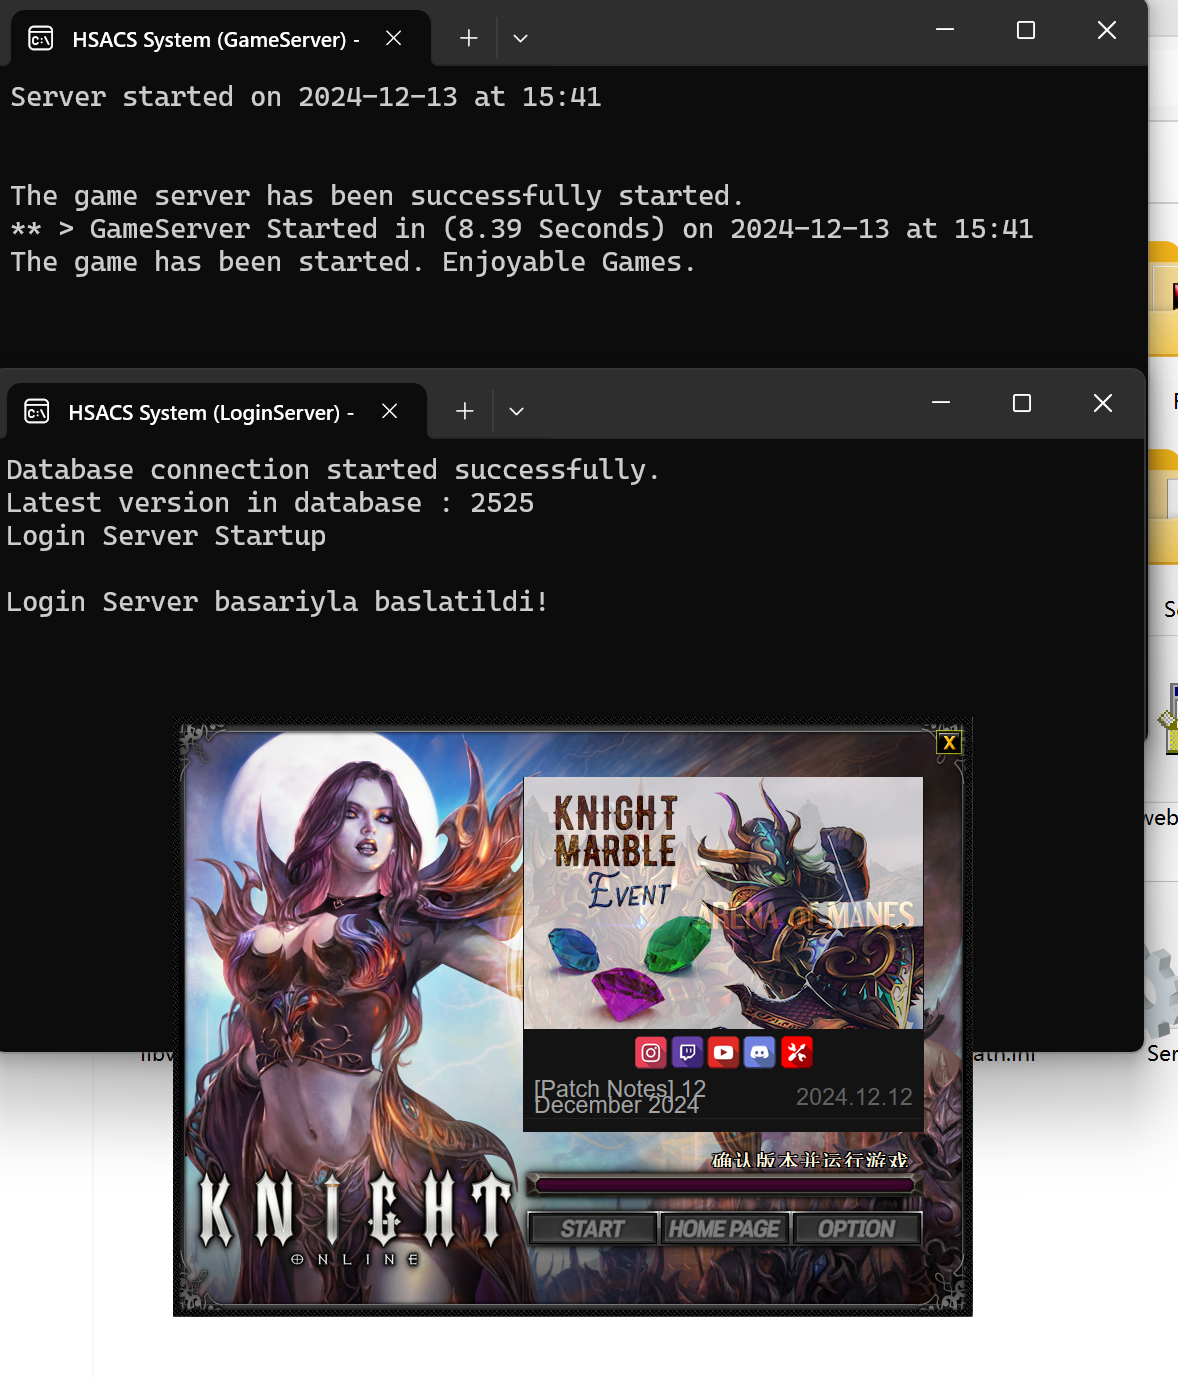Add a new tab in GameServer terminal
The width and height of the screenshot is (1178, 1378).
point(468,39)
